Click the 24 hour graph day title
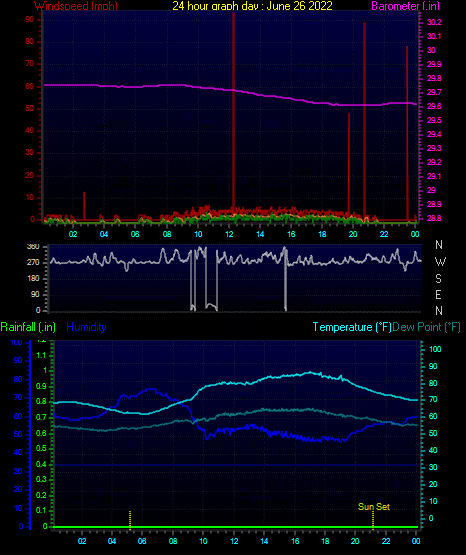 click(252, 6)
